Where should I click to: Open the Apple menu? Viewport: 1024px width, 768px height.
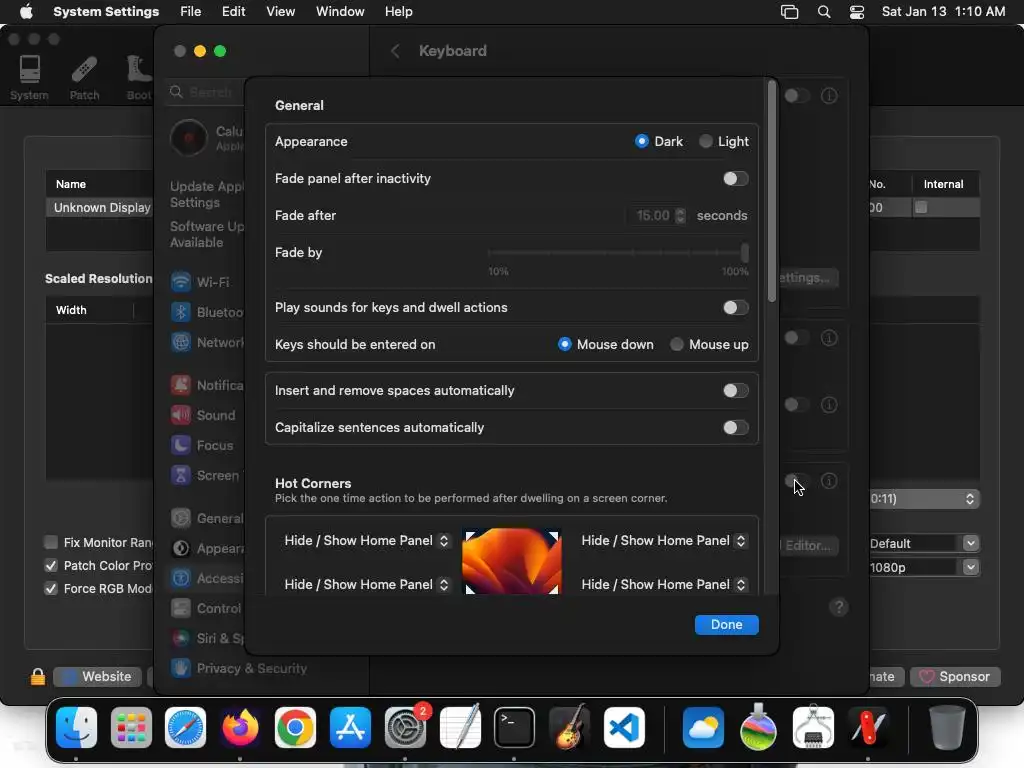point(27,12)
